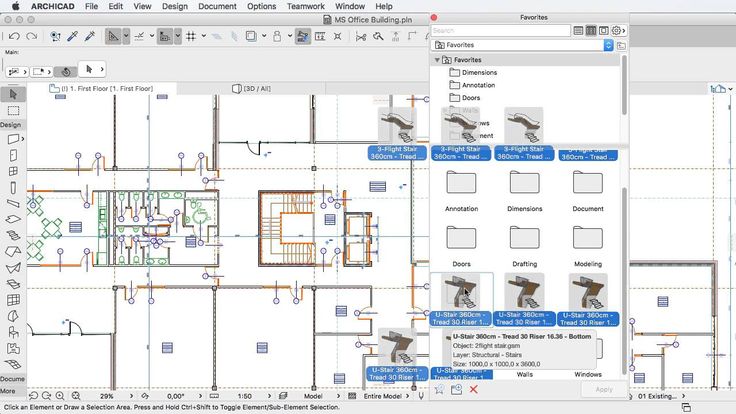Screen dimensions: 736x414
Task: Click the star icon to add favorite
Action: 440,389
